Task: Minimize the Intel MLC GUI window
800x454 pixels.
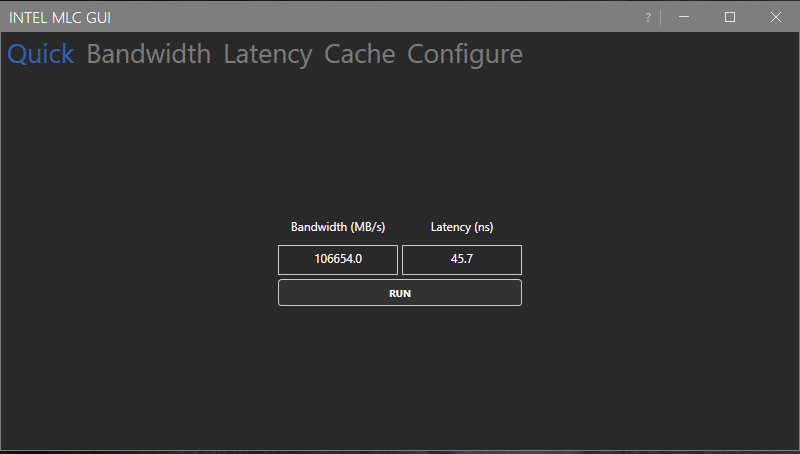Action: point(684,17)
